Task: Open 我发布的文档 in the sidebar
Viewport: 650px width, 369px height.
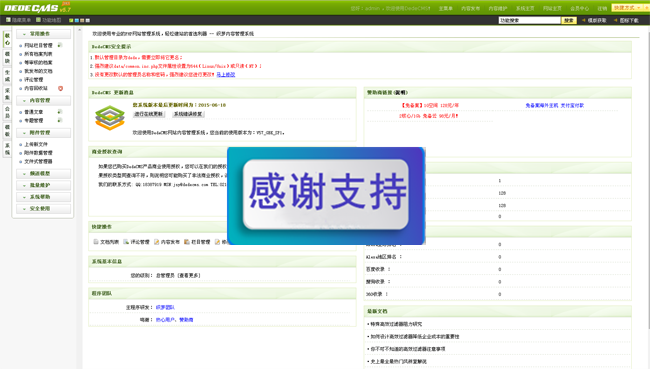Action: point(38,71)
